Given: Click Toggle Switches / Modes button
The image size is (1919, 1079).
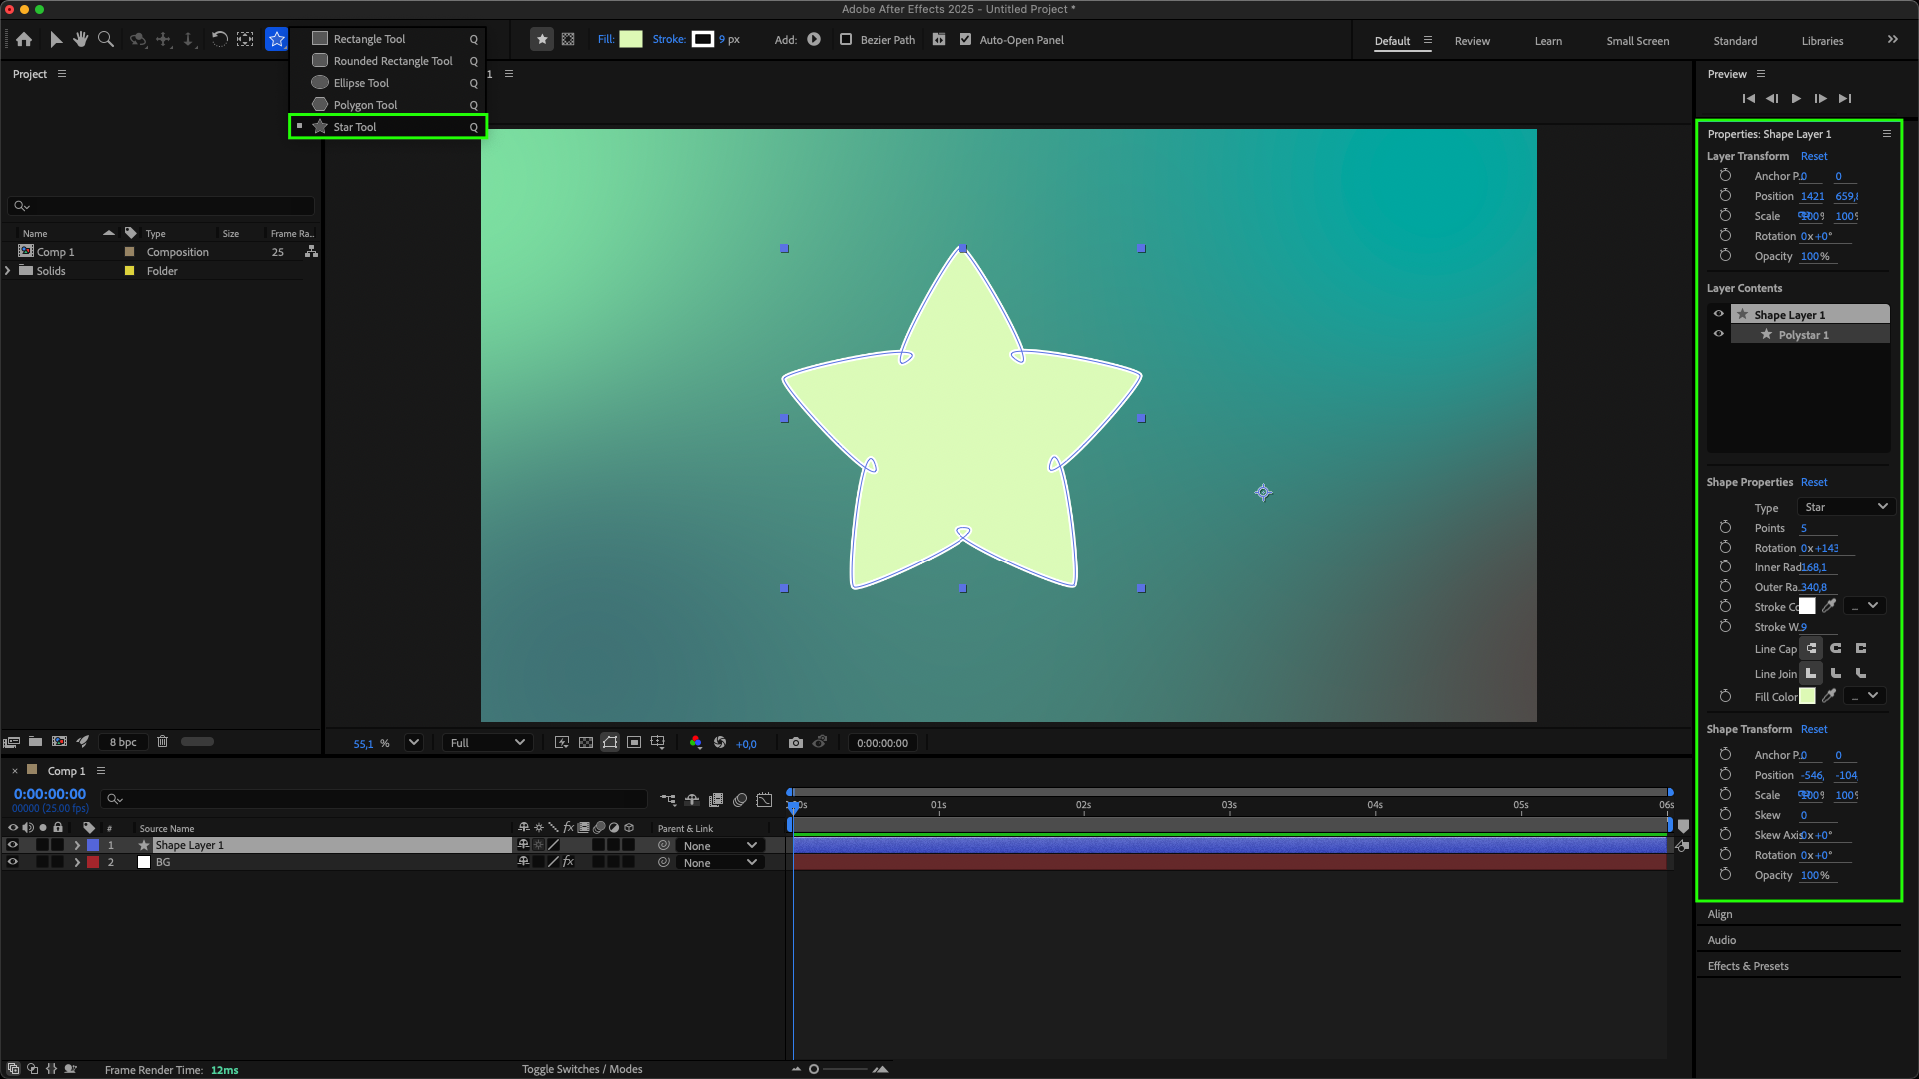Looking at the screenshot, I should pyautogui.click(x=582, y=1069).
